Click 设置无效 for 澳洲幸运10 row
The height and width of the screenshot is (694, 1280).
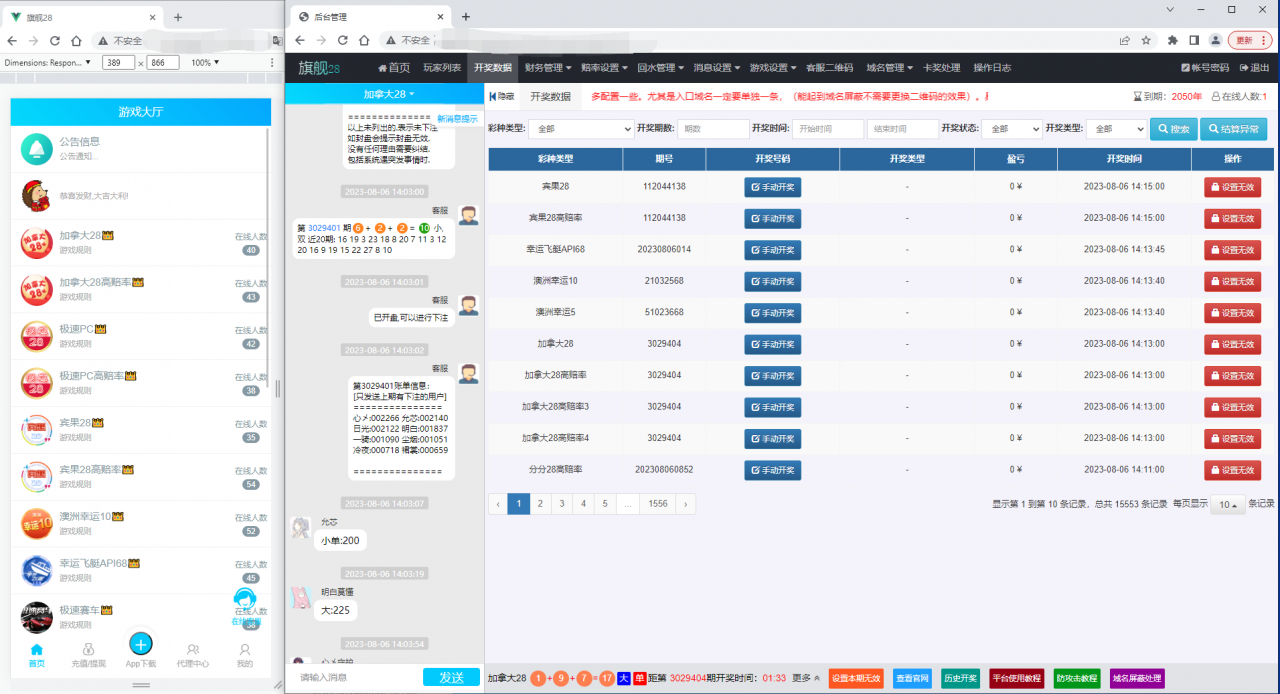tap(1232, 281)
